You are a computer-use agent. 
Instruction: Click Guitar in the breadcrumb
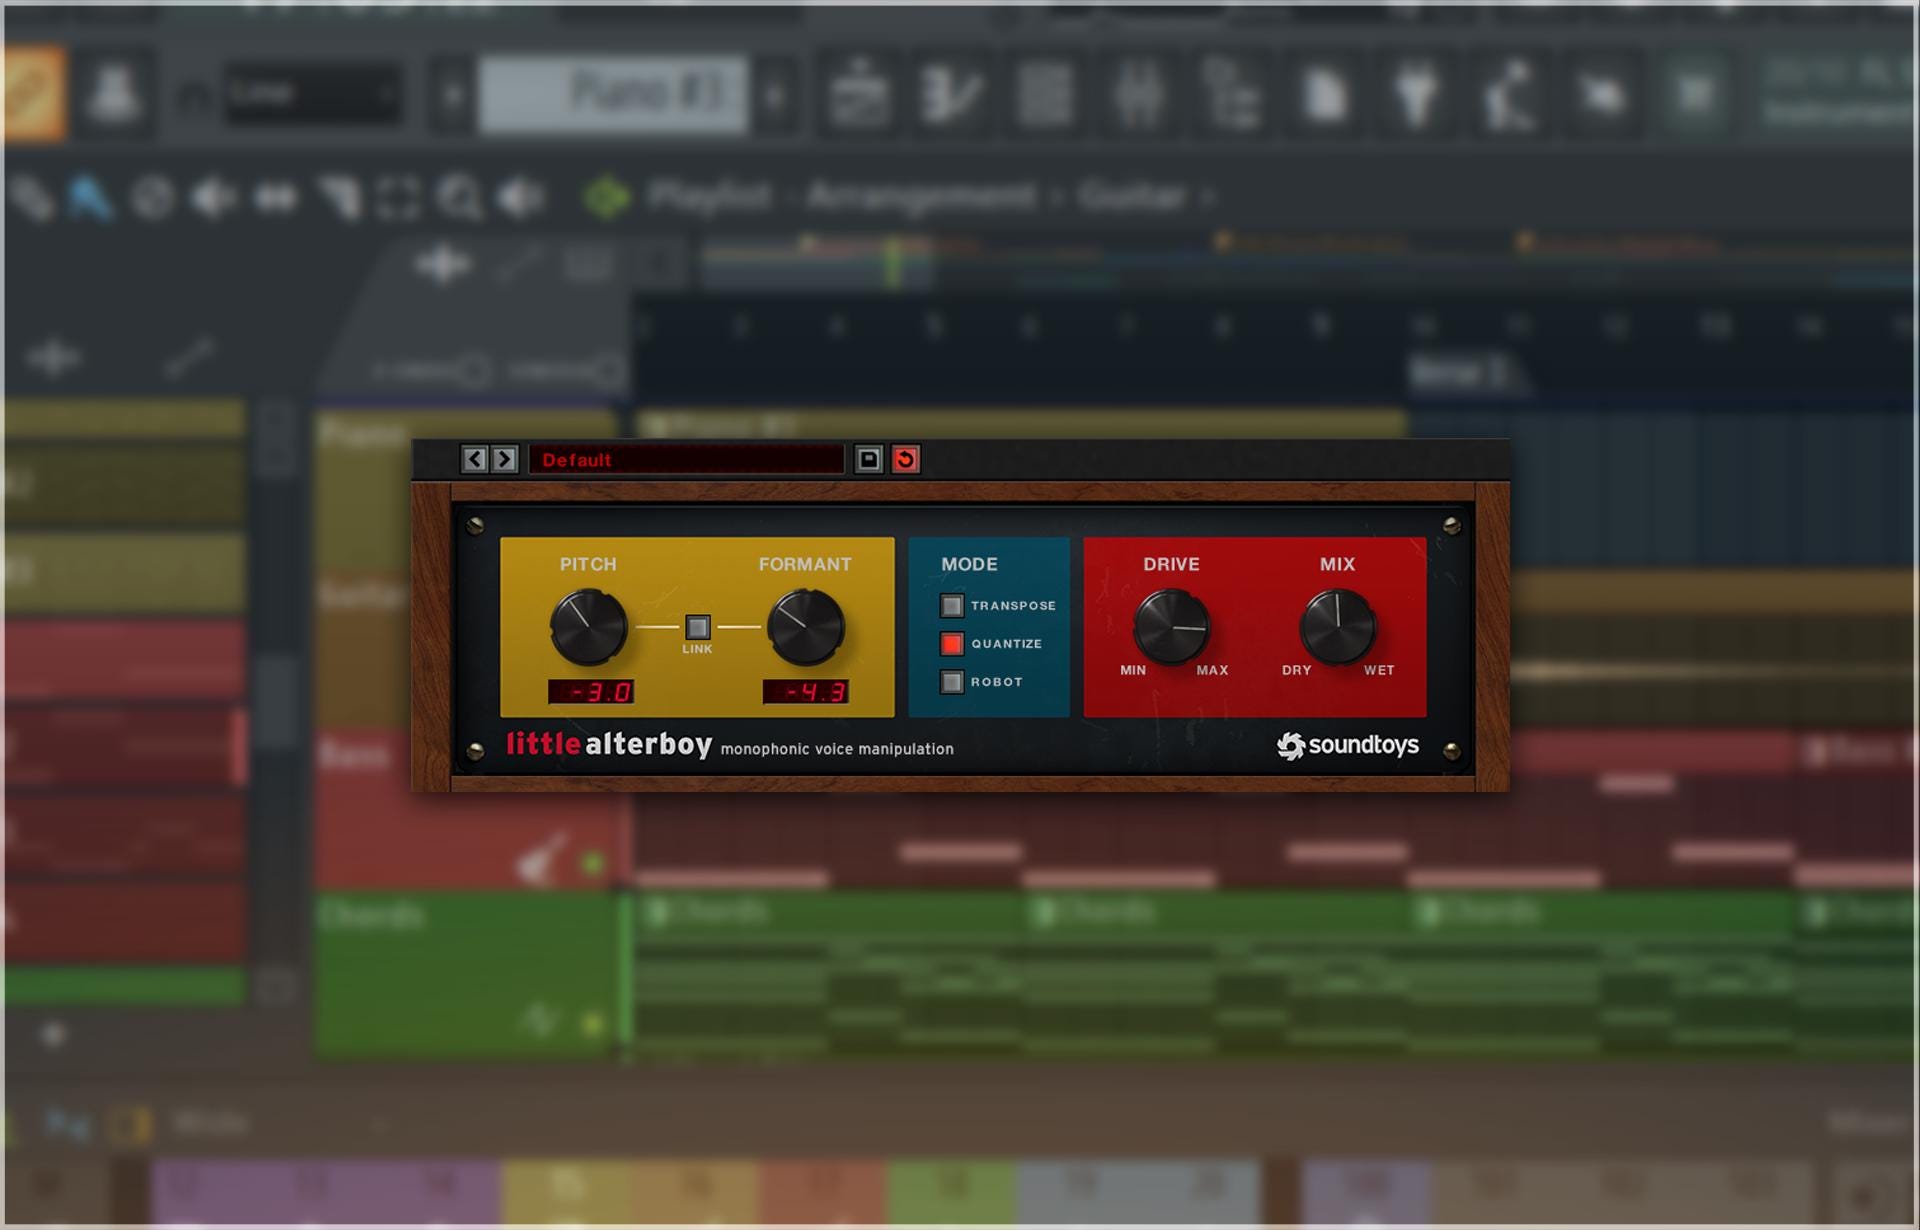point(1131,195)
